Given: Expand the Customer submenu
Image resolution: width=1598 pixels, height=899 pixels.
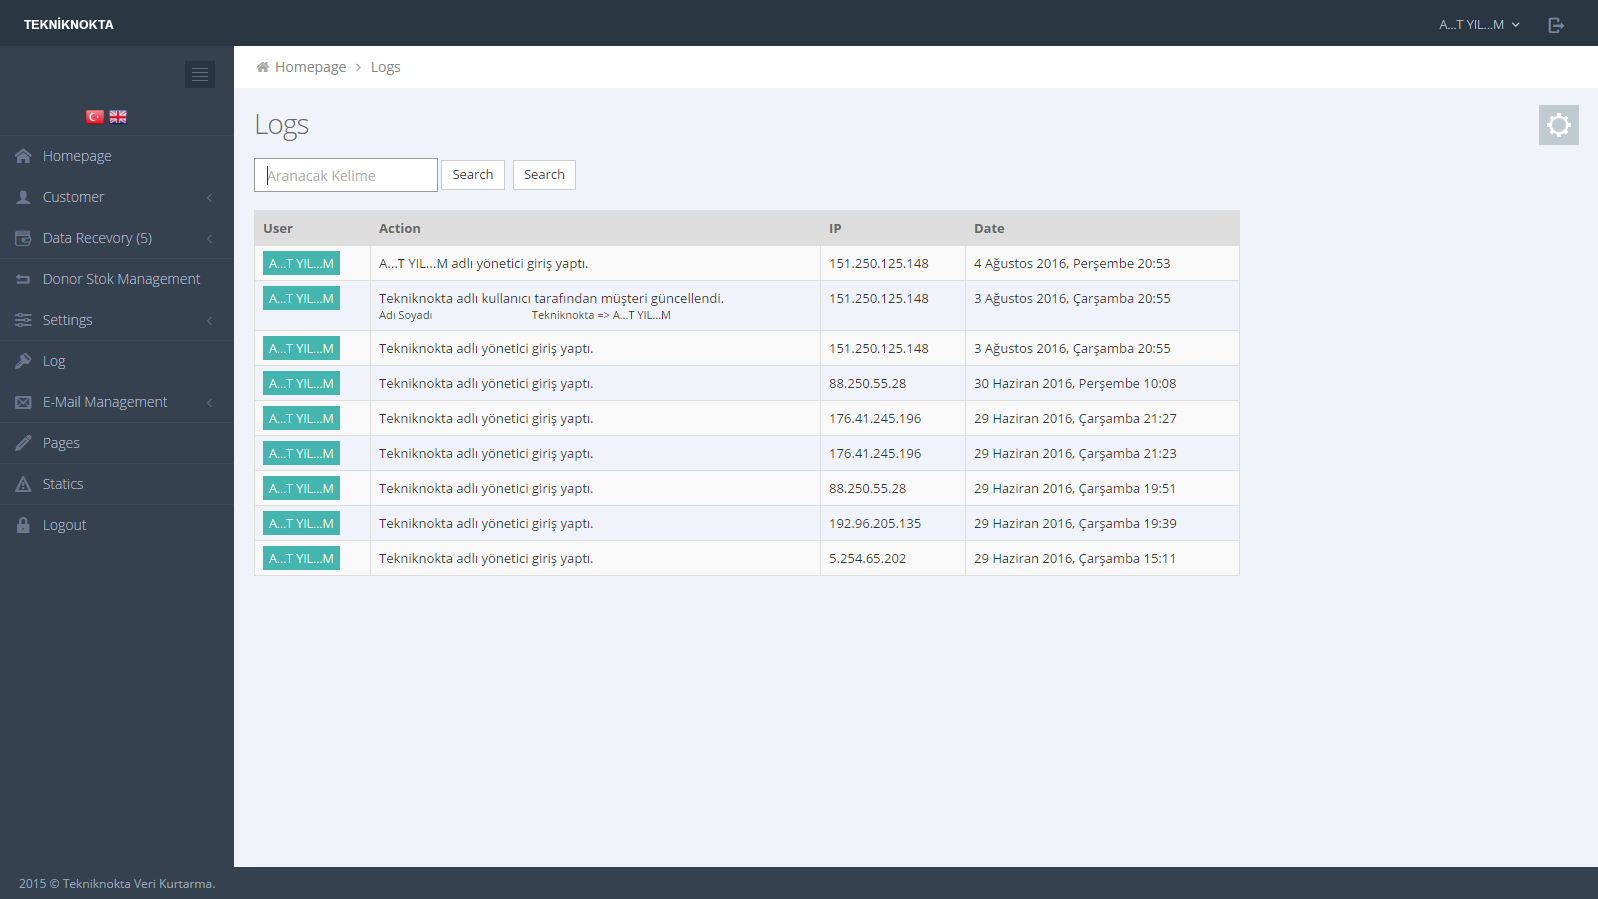Looking at the screenshot, I should pyautogui.click(x=116, y=197).
